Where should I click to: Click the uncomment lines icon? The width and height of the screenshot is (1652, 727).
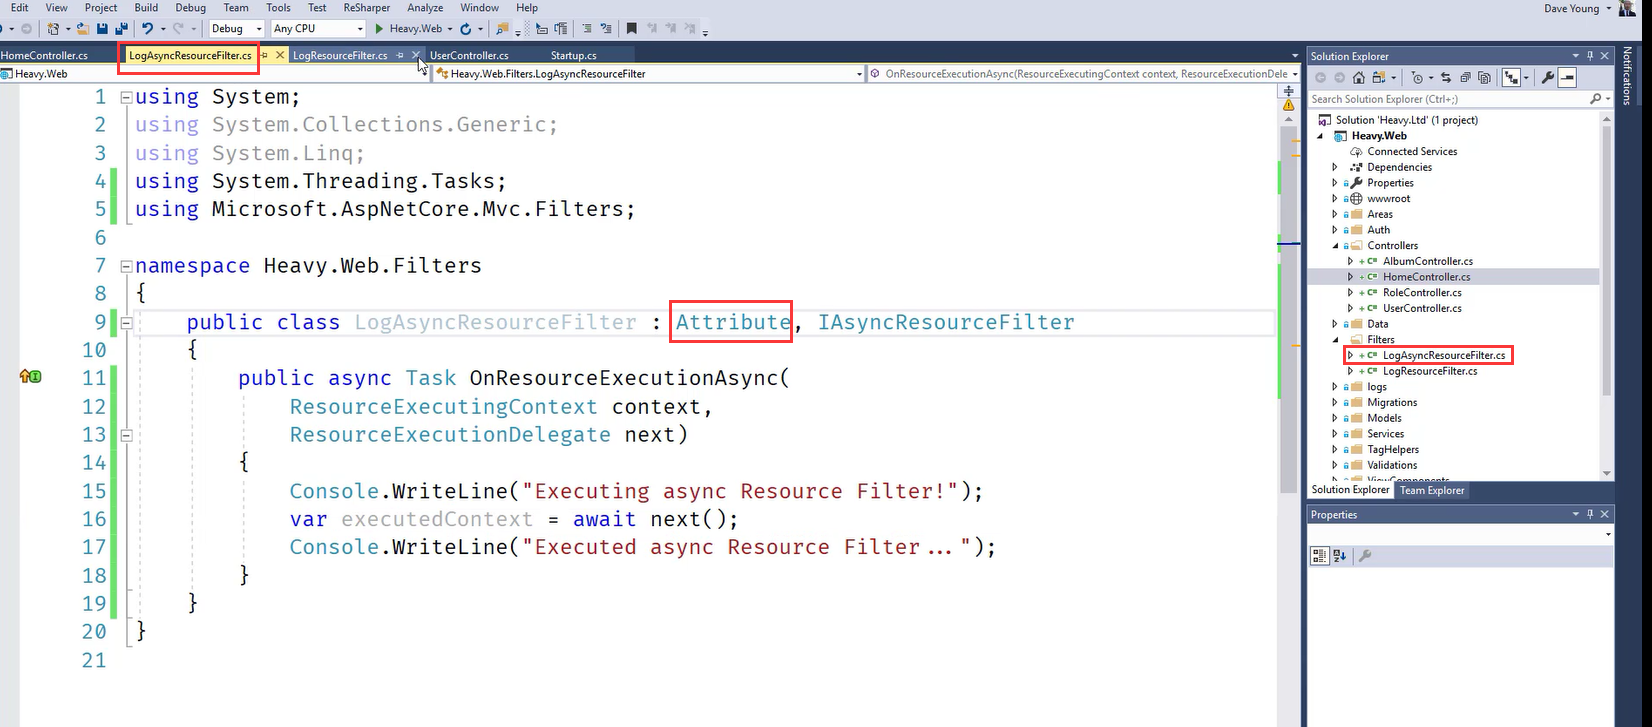coord(606,29)
